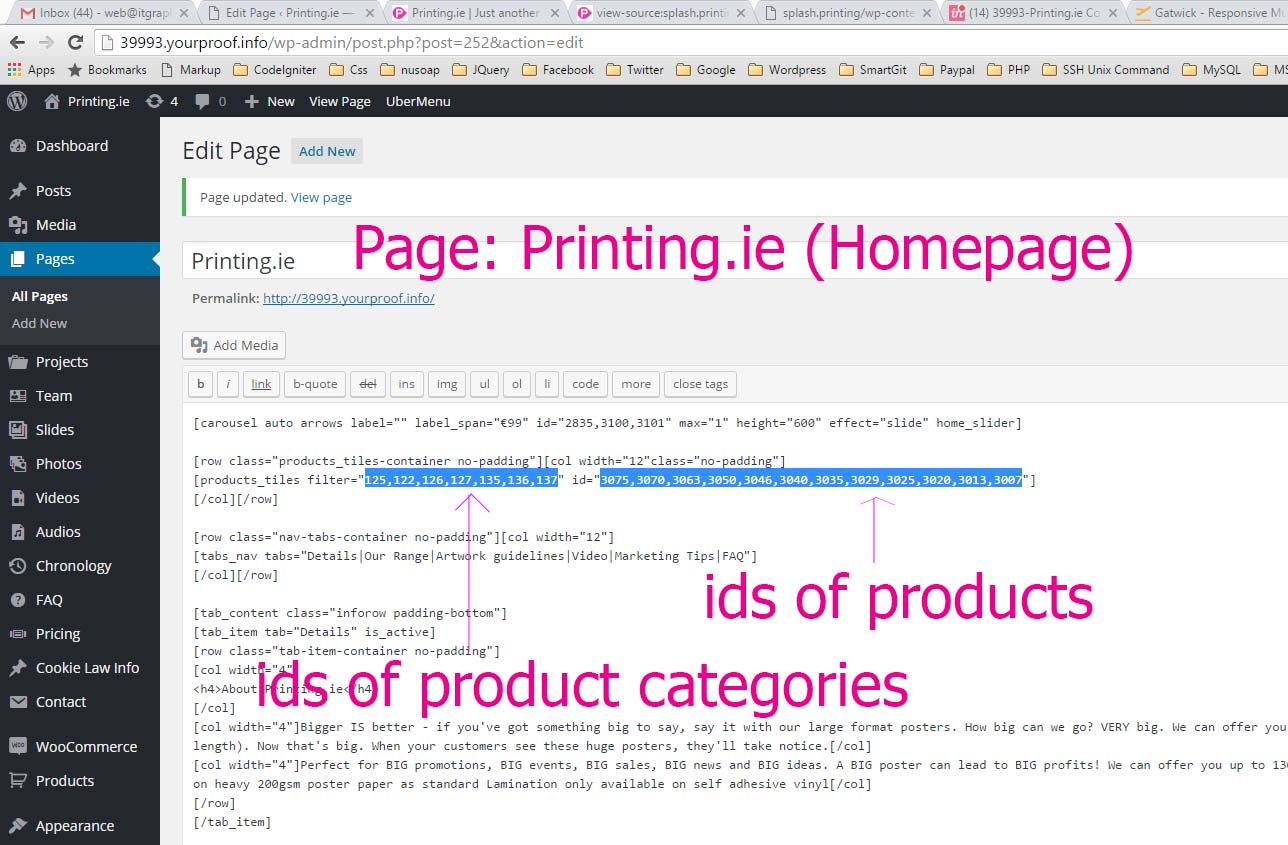Select Add New under Pages submenu
Image resolution: width=1288 pixels, height=845 pixels.
(x=40, y=324)
